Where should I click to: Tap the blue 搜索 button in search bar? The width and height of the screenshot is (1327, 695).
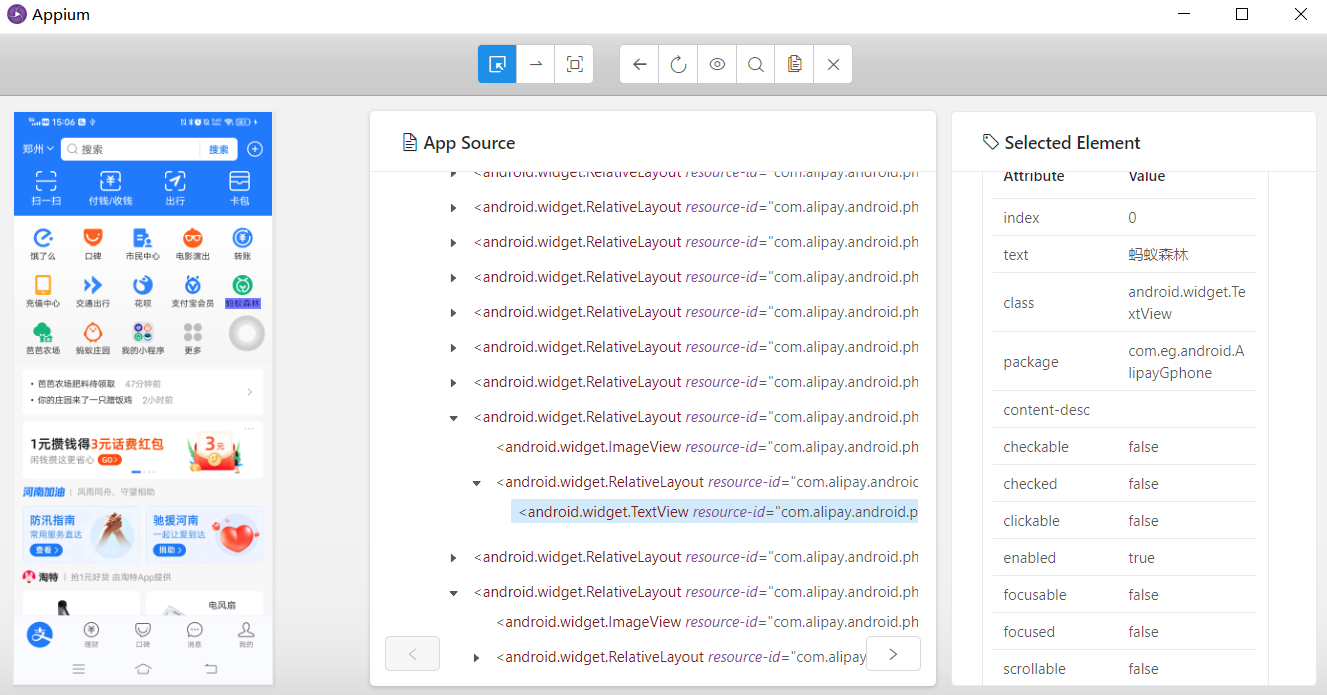tap(219, 149)
